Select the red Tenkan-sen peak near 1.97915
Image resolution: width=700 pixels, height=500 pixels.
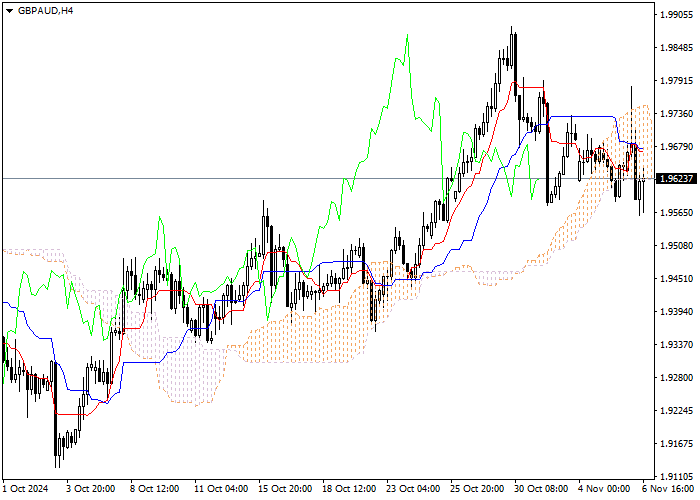514,83
